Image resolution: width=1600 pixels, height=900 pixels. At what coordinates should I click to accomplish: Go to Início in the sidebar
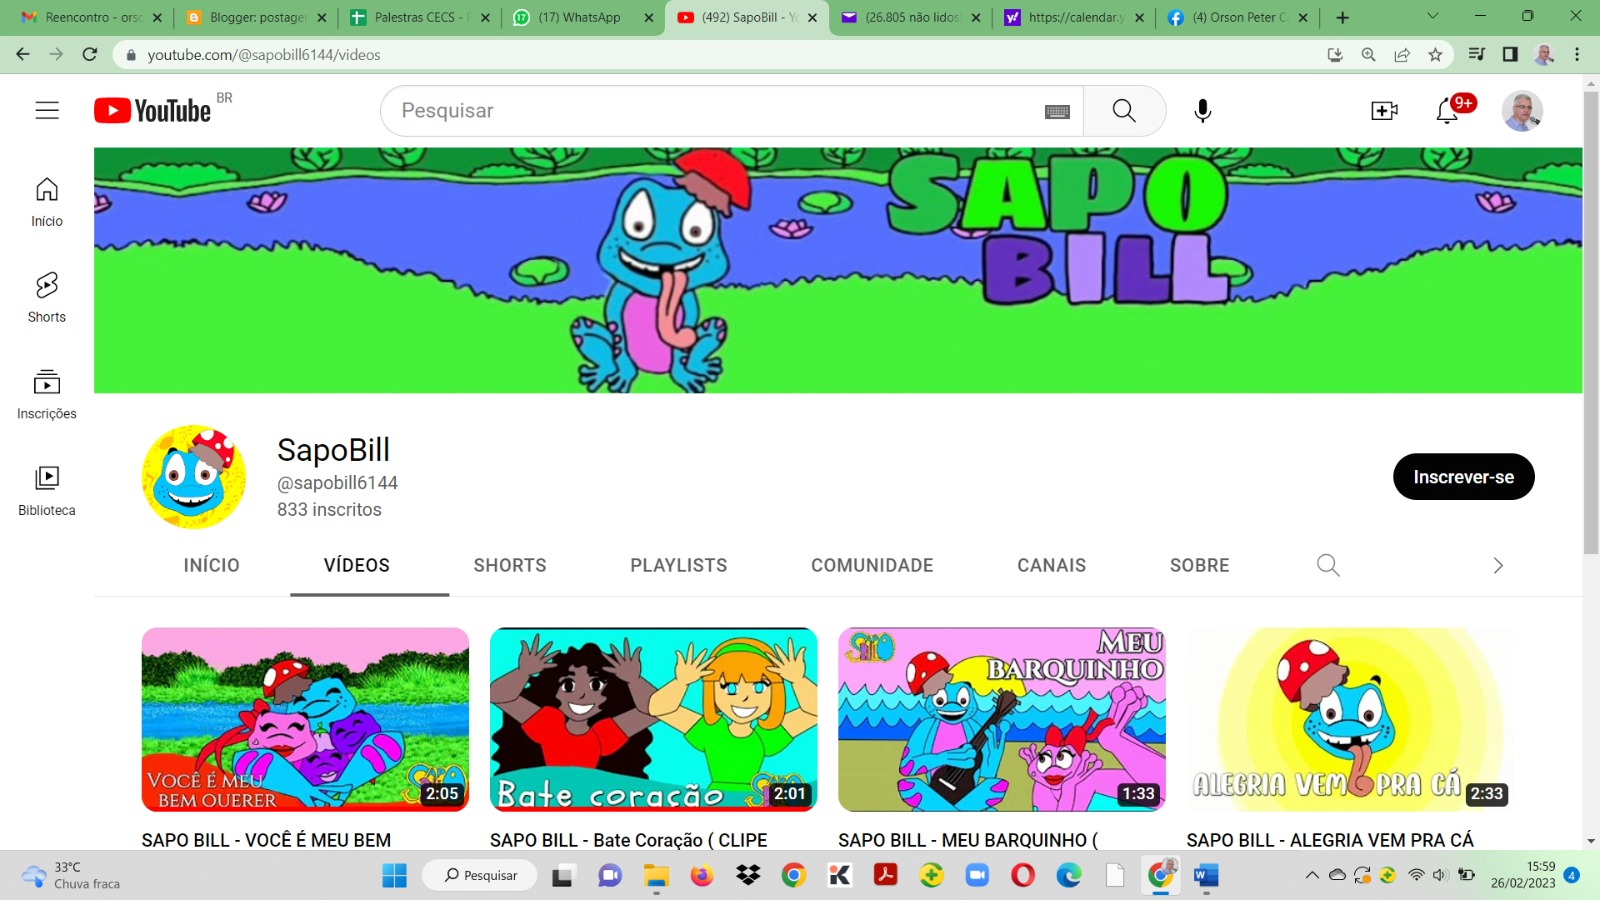(x=47, y=202)
